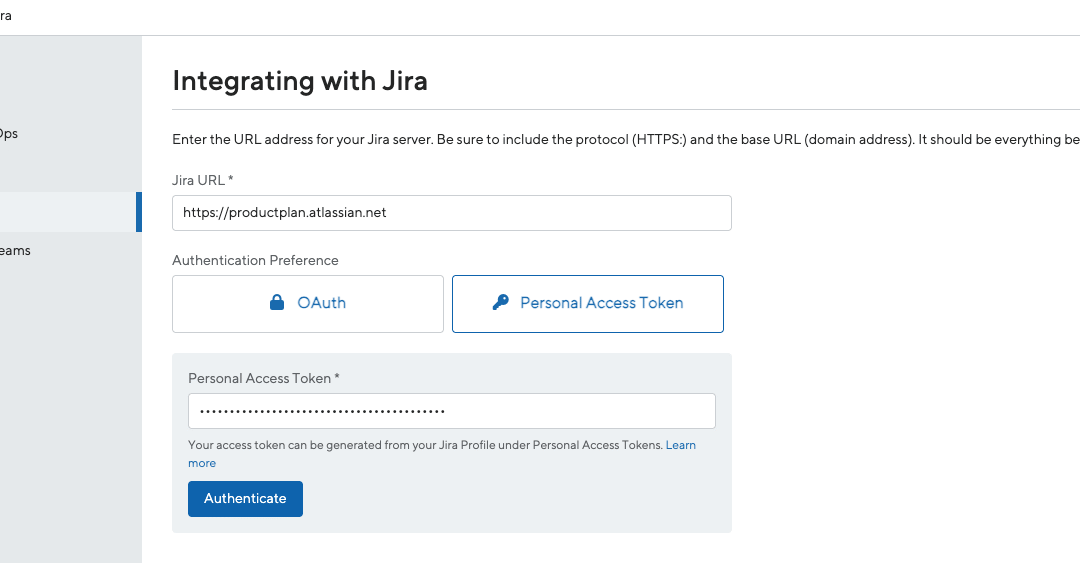Click the Authenticate button
1080x563 pixels.
click(x=245, y=499)
